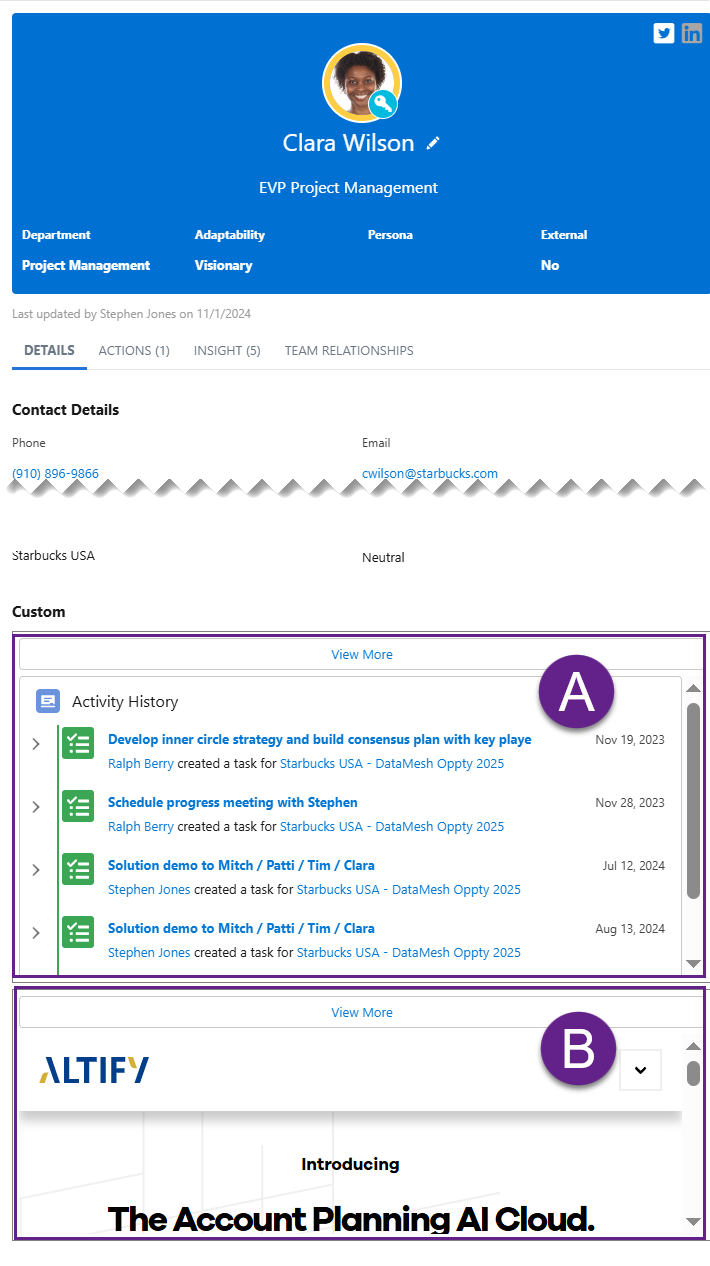Image resolution: width=710 pixels, height=1266 pixels.
Task: Click the Altify logo
Action: (x=94, y=1070)
